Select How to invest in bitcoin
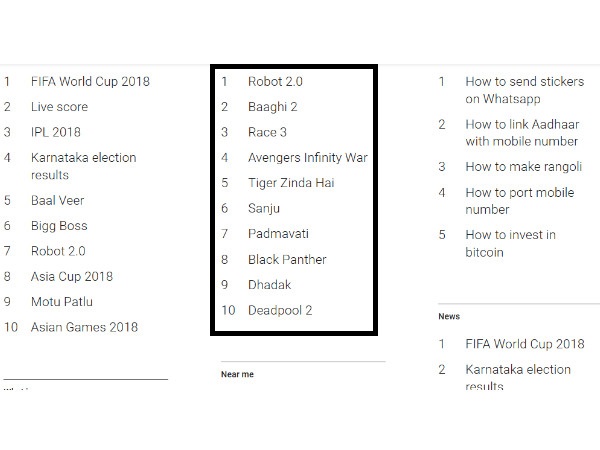This screenshot has width=600, height=450. (510, 243)
